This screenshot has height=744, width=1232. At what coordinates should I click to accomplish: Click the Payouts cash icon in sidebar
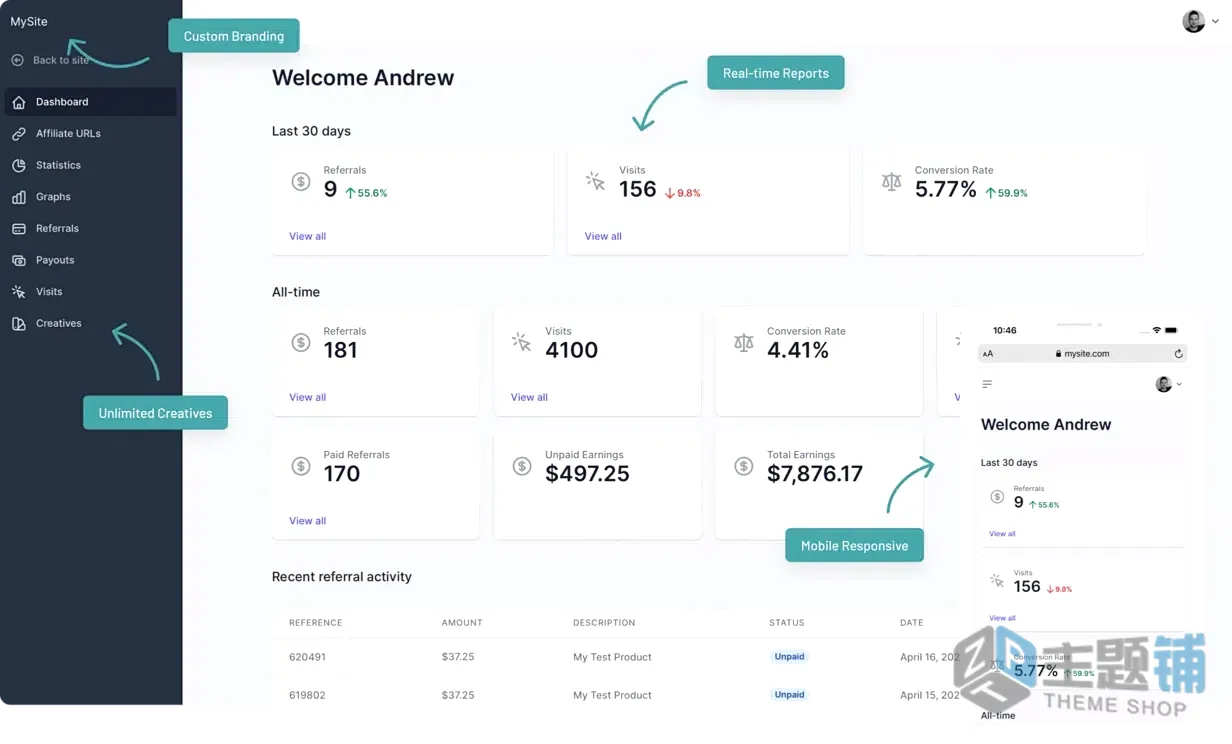19,260
